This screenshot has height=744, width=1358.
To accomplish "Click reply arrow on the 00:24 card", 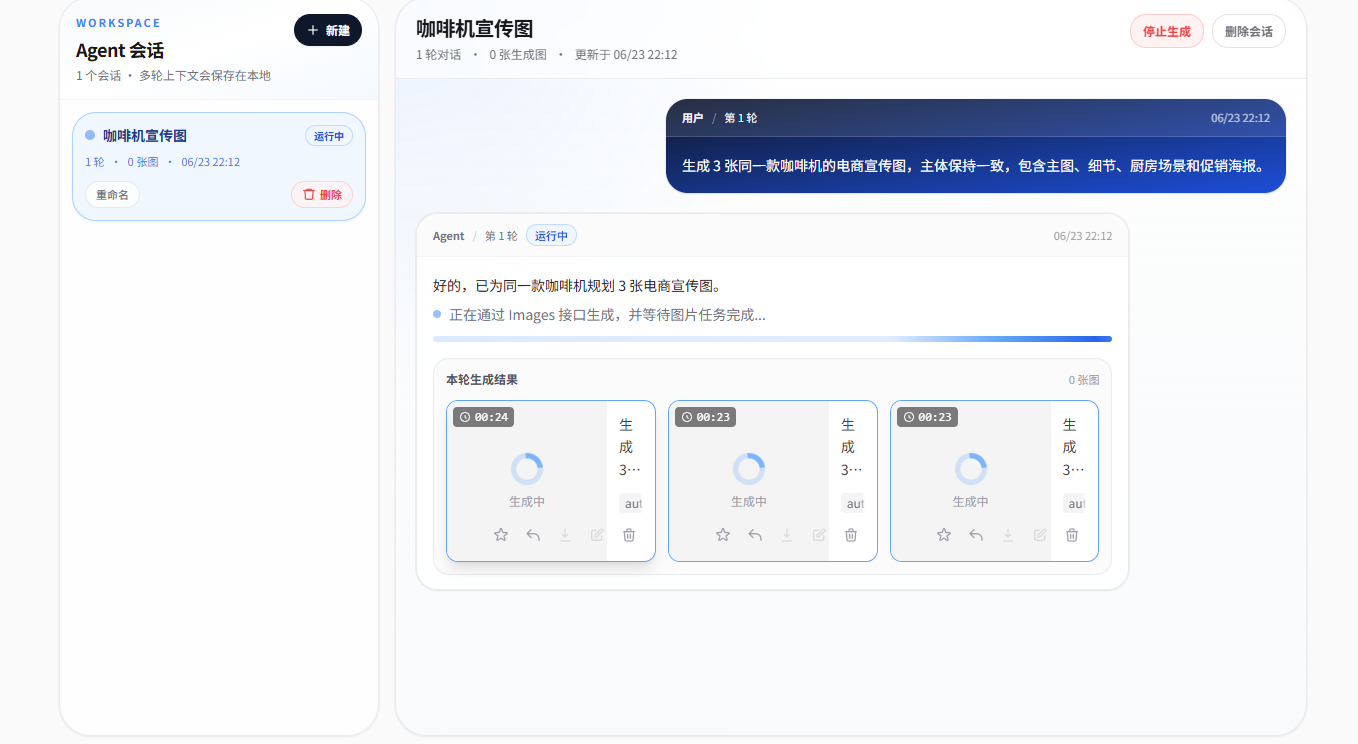I will click(533, 535).
